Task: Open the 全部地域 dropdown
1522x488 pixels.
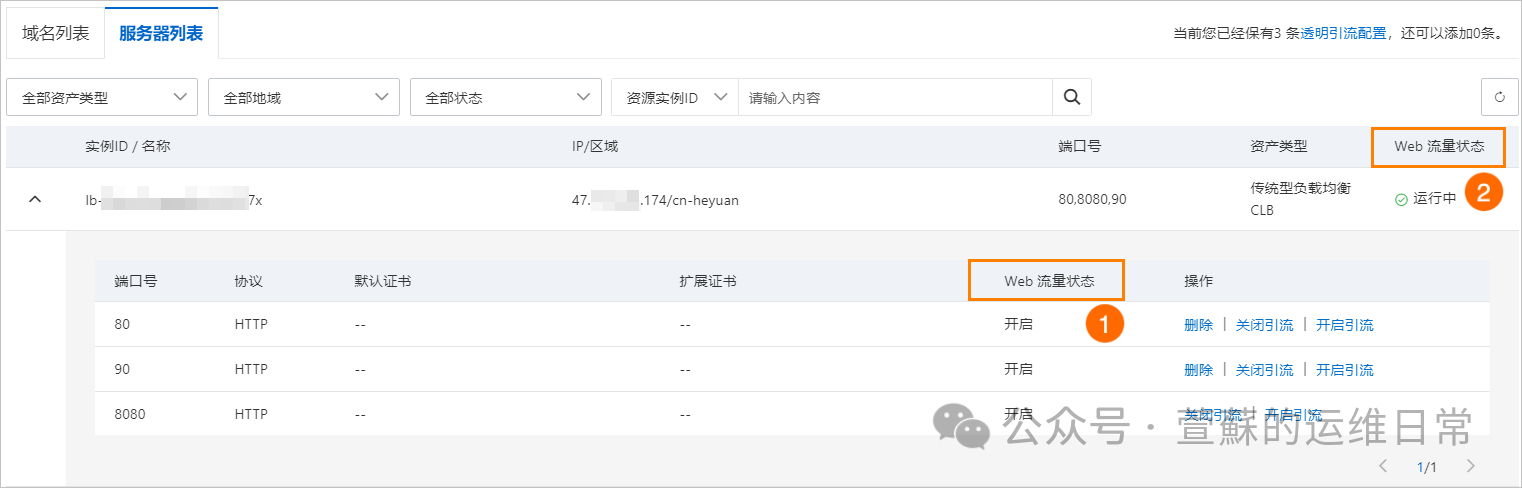Action: tap(304, 97)
